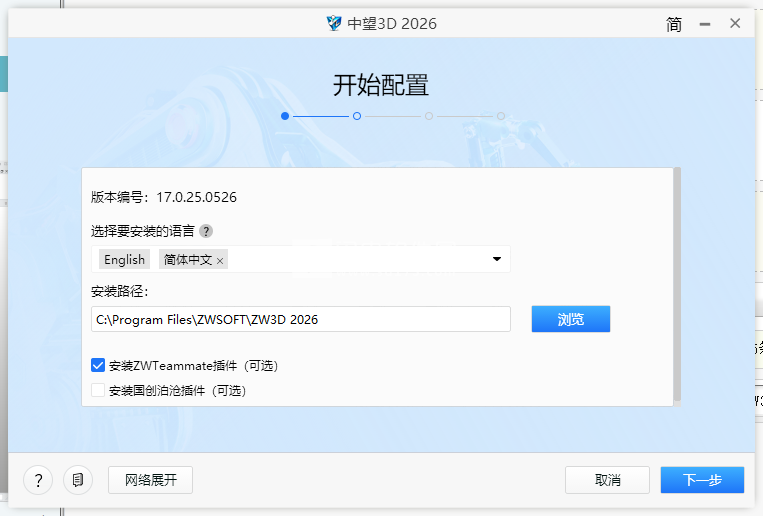Click the 安装路径 label
763x516 pixels.
(x=119, y=291)
